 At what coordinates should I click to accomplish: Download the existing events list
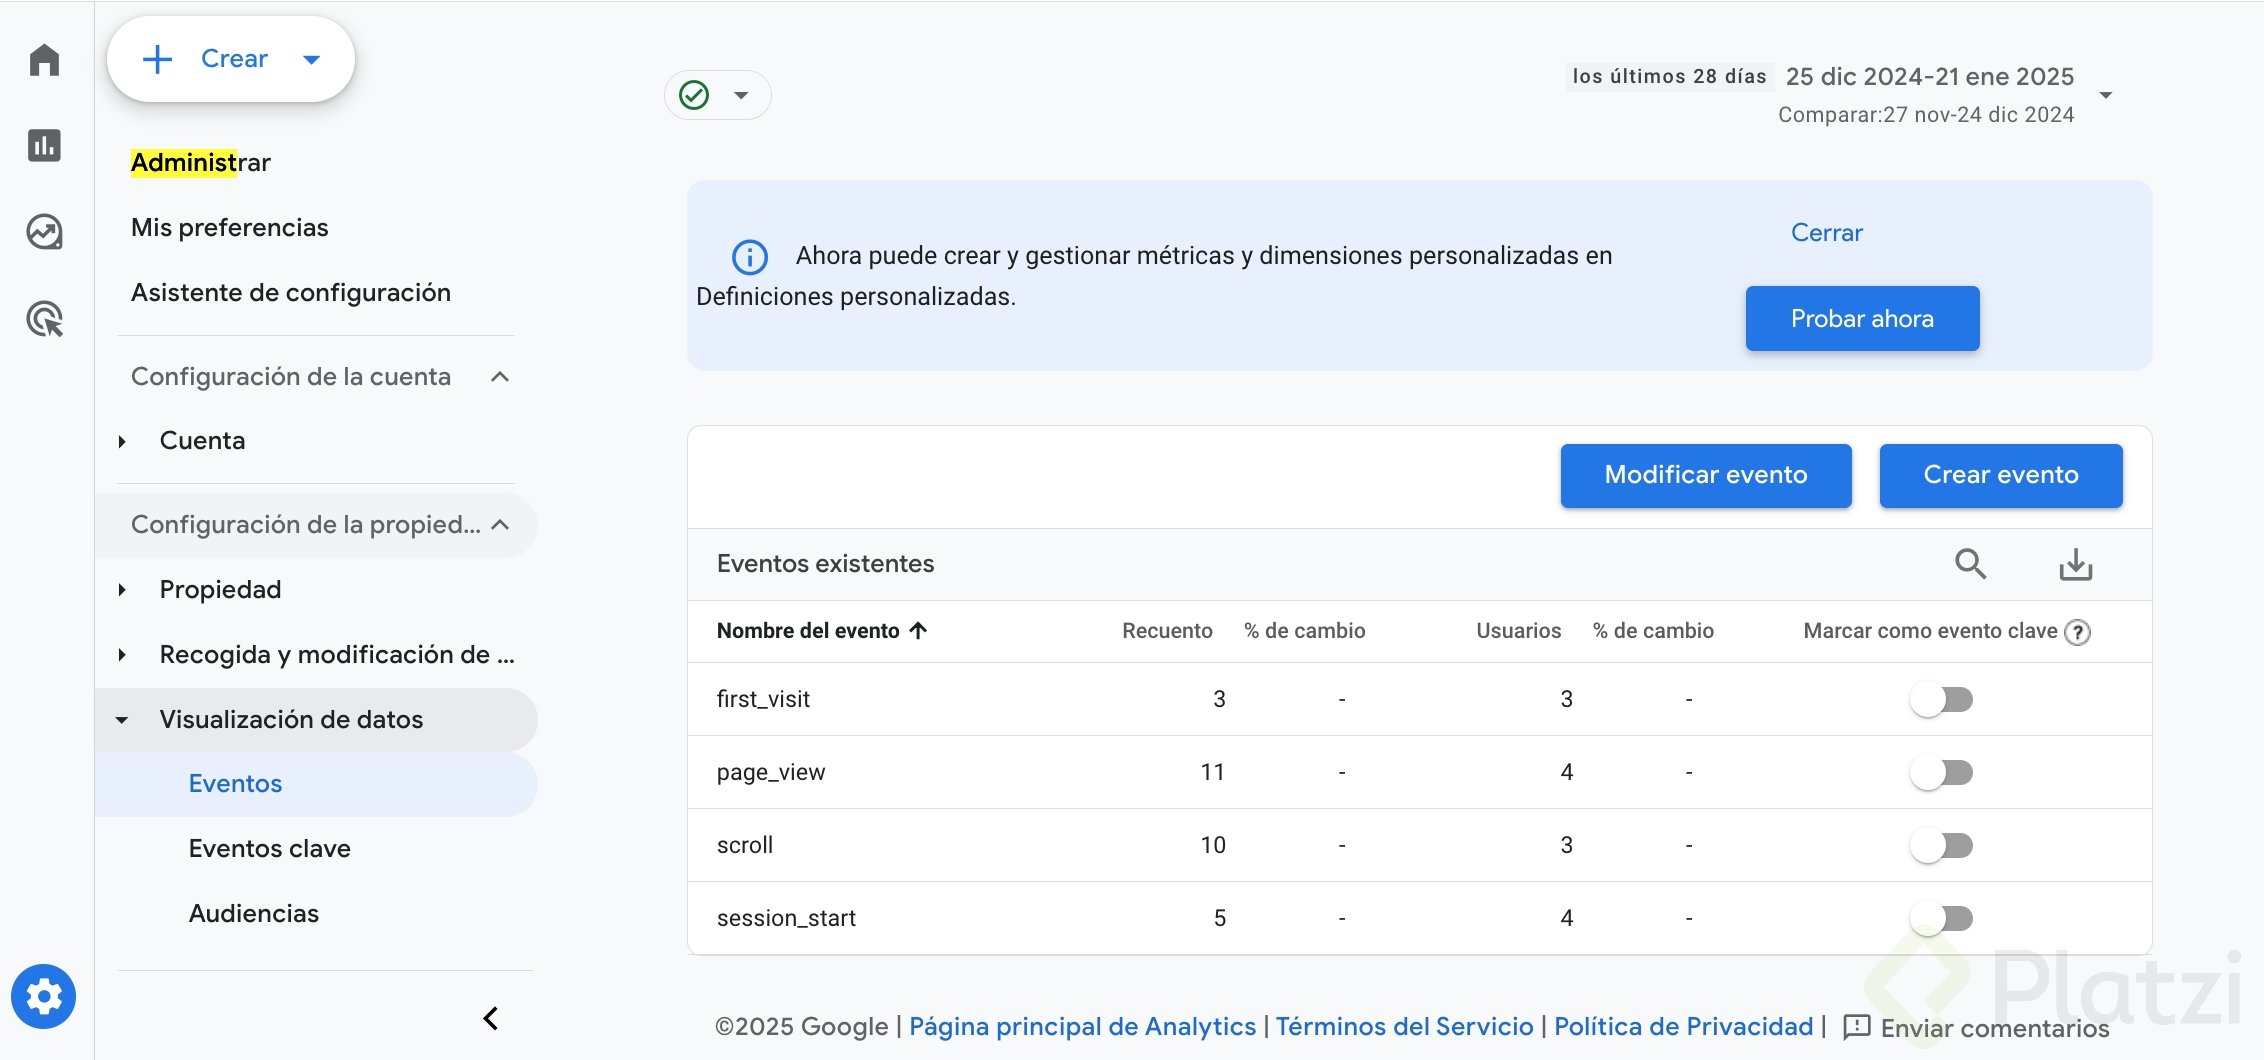coord(2076,564)
